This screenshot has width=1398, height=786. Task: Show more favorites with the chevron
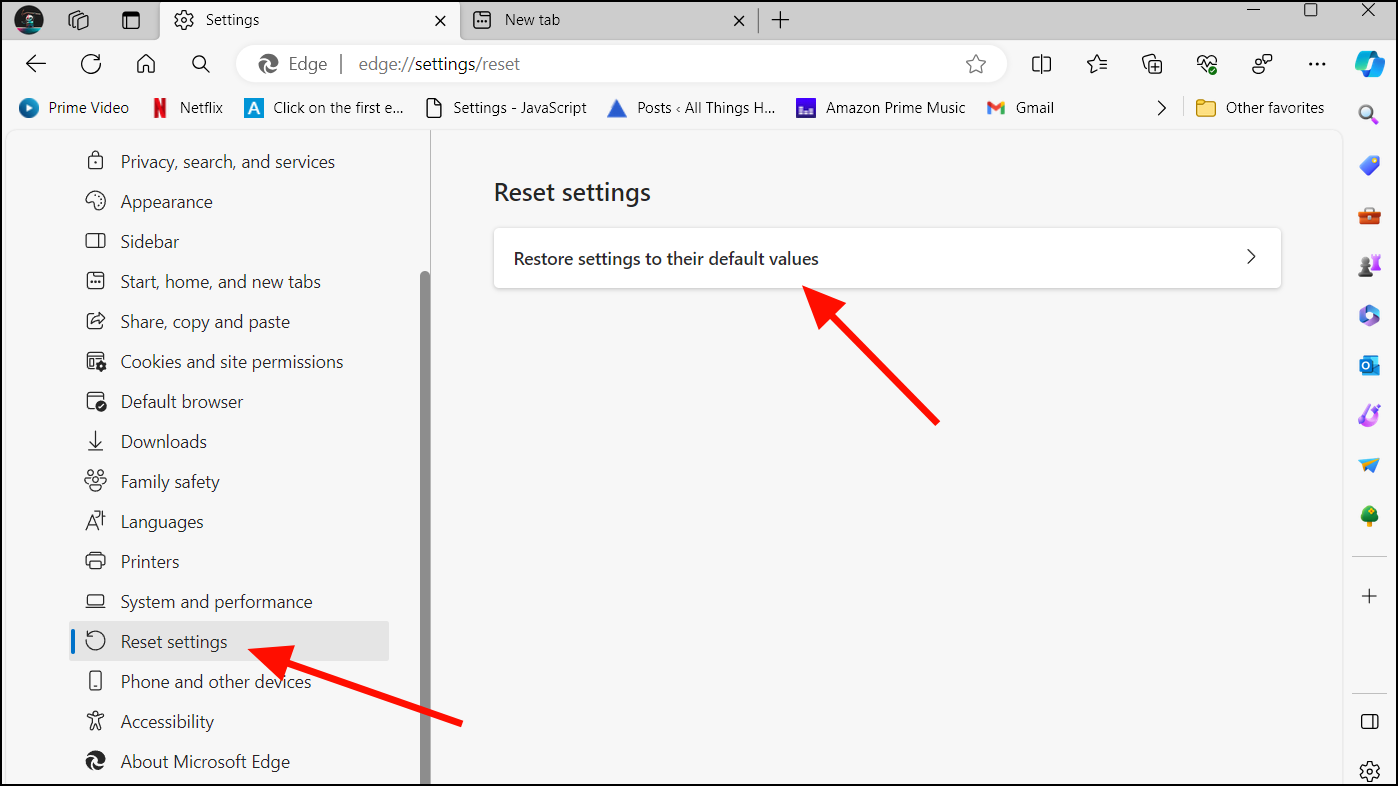pyautogui.click(x=1161, y=107)
